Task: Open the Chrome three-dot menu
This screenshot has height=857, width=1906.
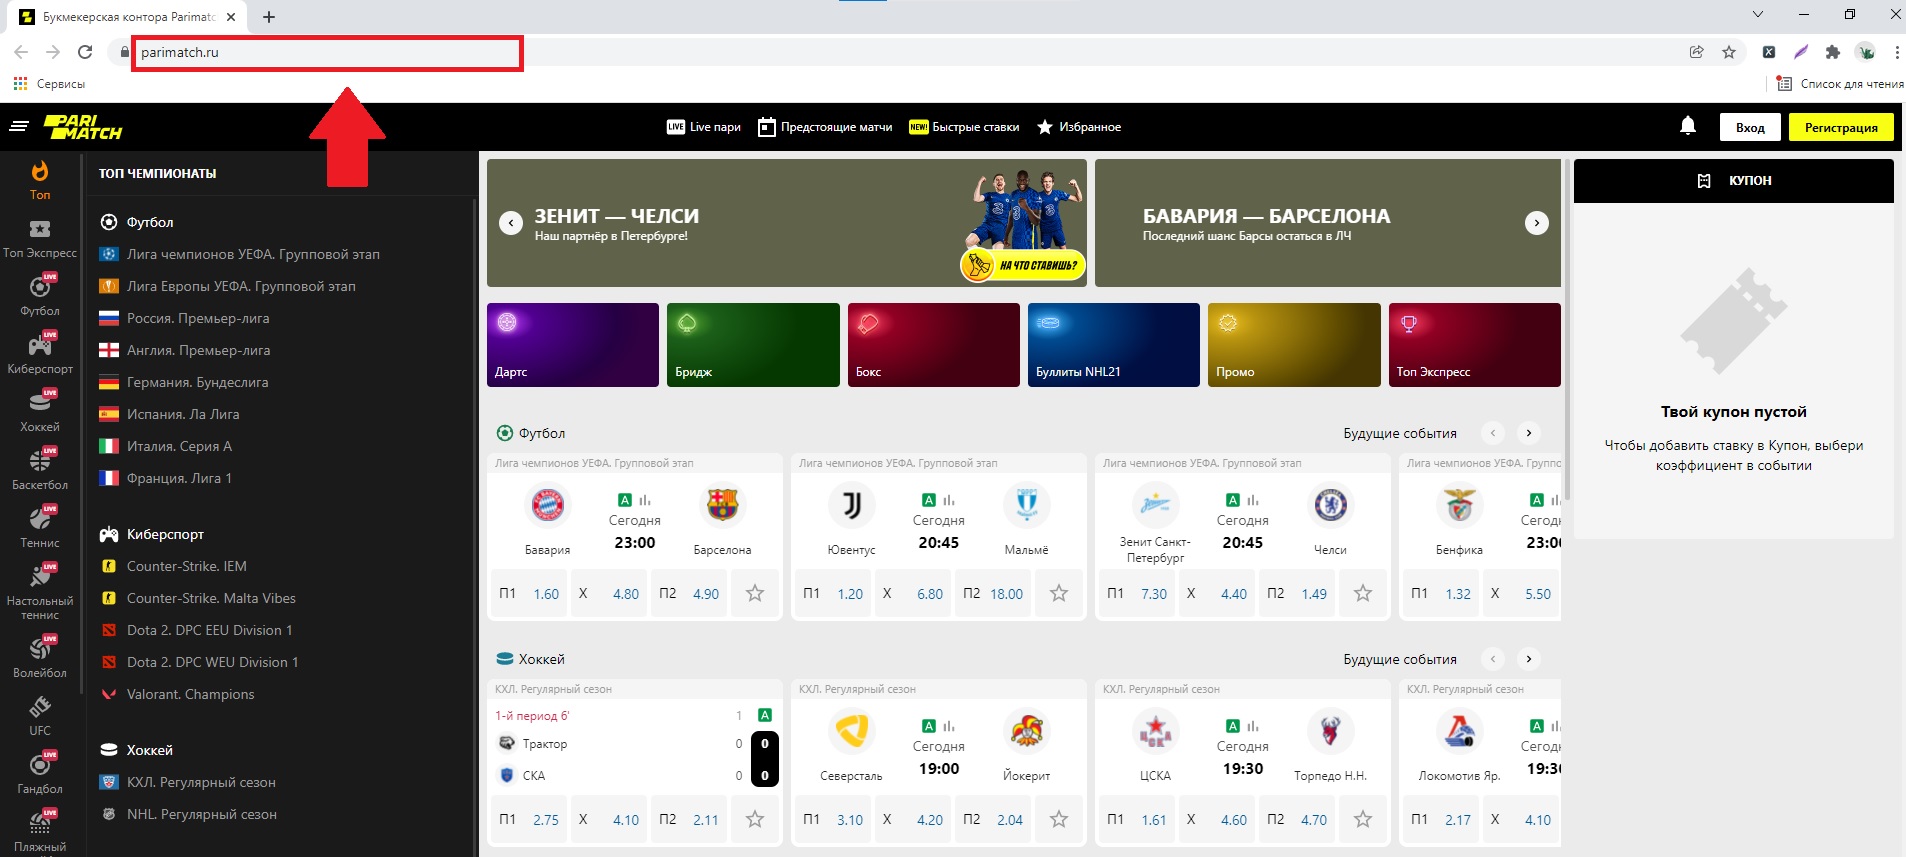Action: (1896, 52)
